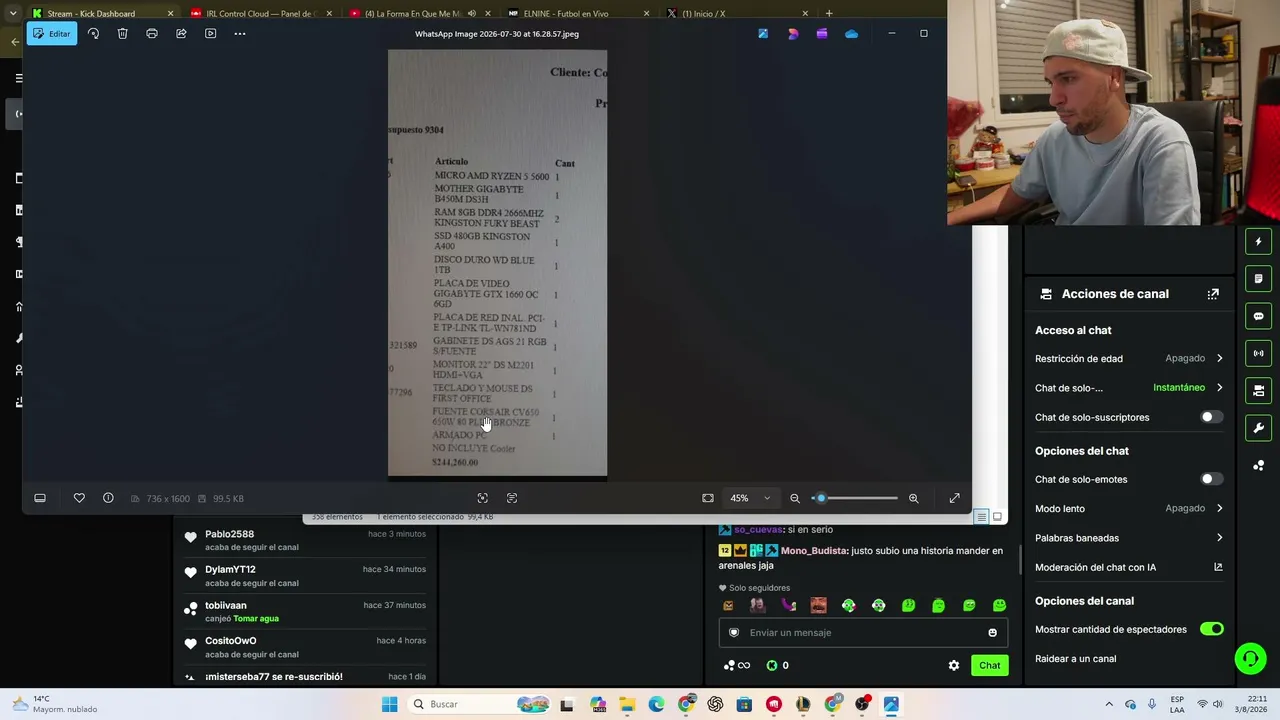Open a new browser tab
This screenshot has height=720, width=1280.
(829, 14)
